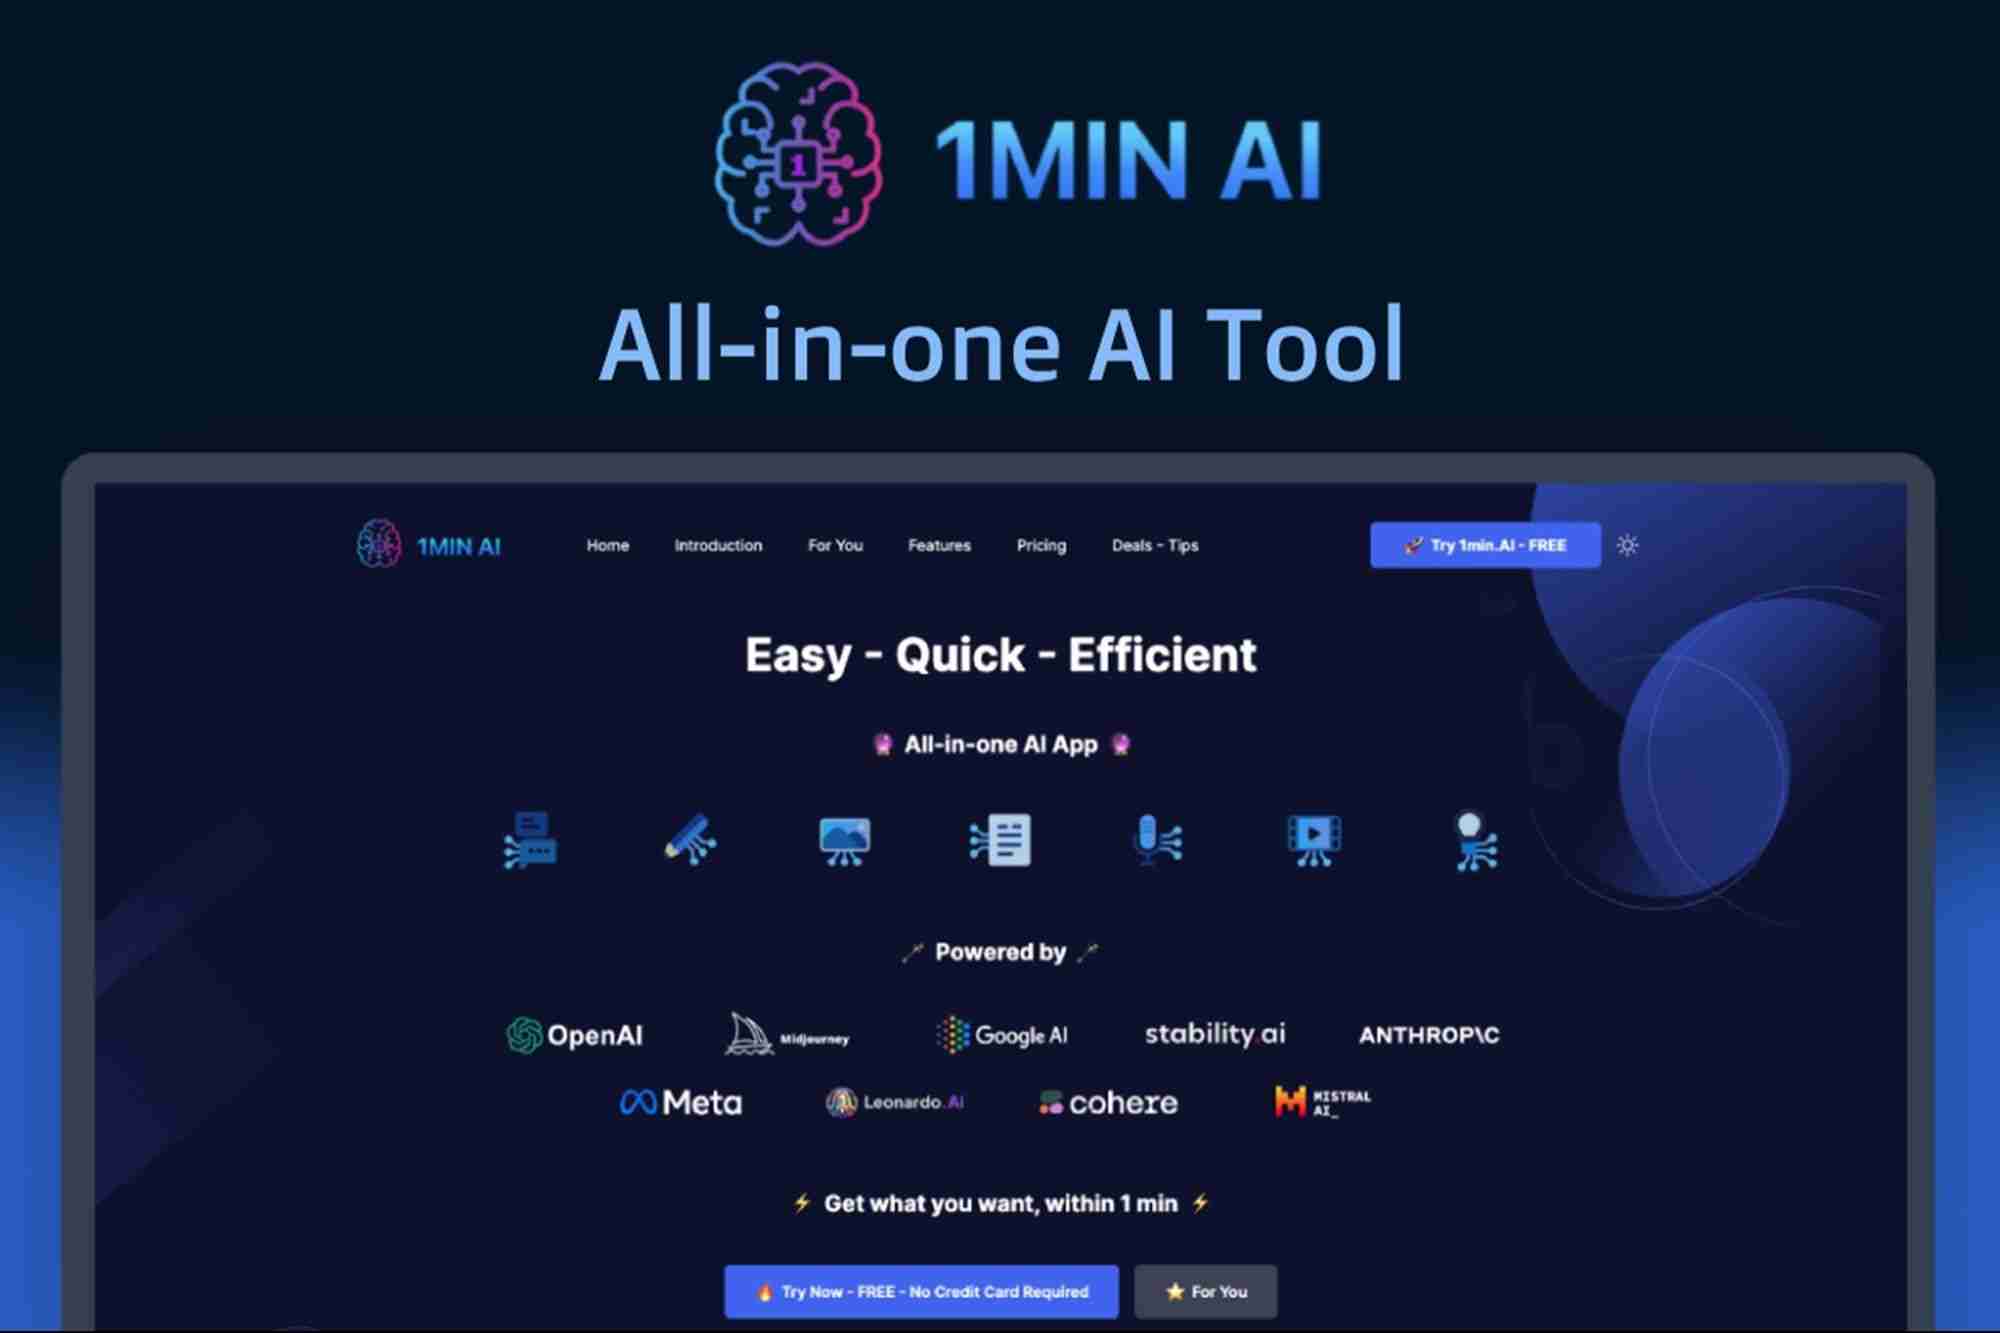Select the Home navigation tab
The height and width of the screenshot is (1333, 2000).
[x=605, y=545]
